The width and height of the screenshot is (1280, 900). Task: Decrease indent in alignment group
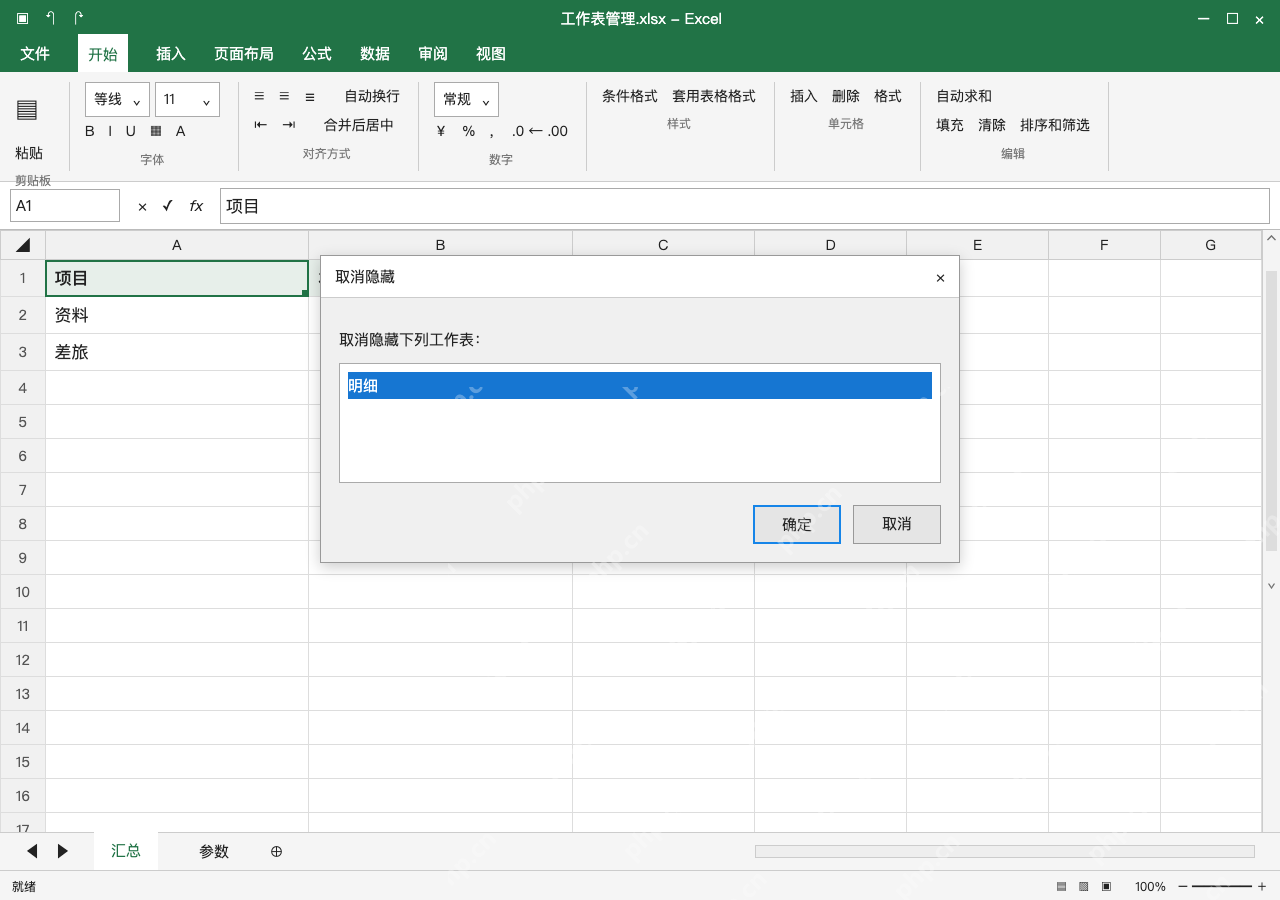(x=261, y=125)
